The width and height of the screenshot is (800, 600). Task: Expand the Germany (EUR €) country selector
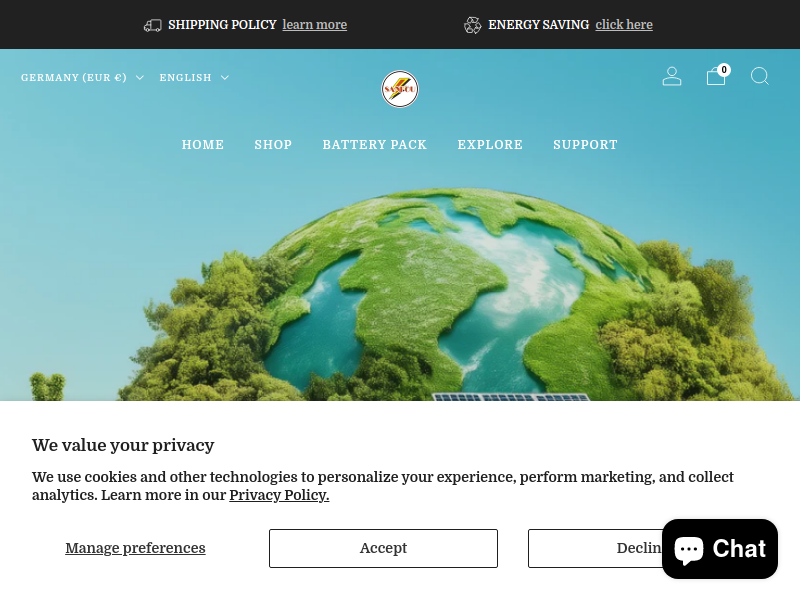click(82, 78)
